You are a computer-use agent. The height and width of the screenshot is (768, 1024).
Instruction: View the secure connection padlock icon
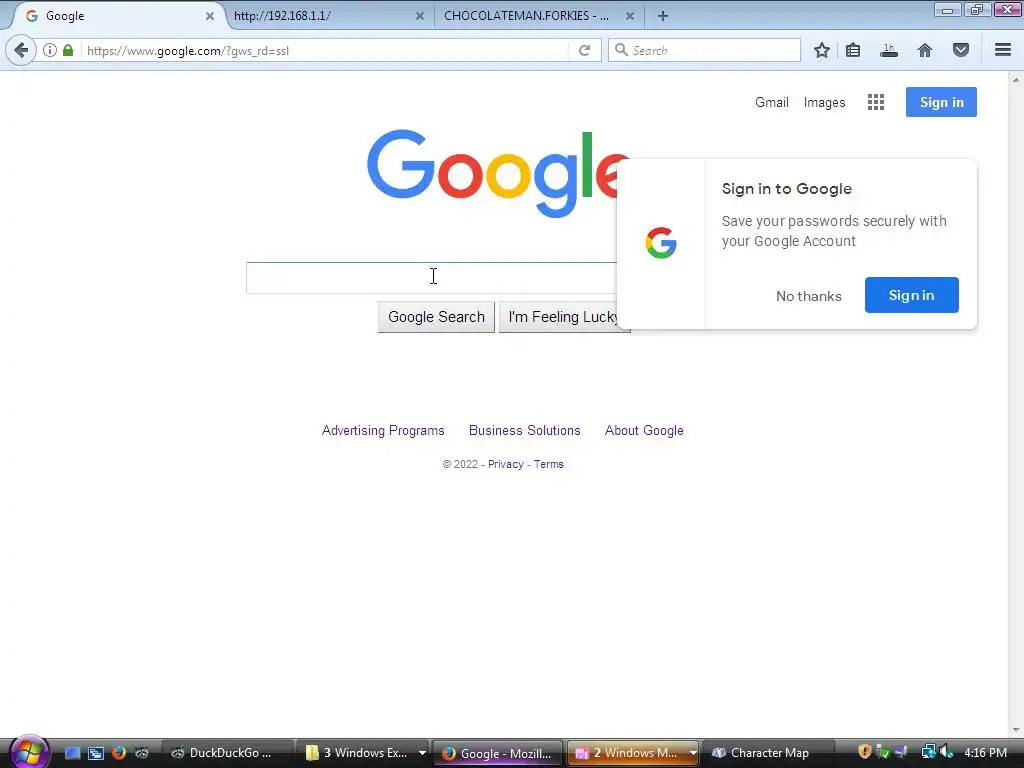click(x=68, y=50)
